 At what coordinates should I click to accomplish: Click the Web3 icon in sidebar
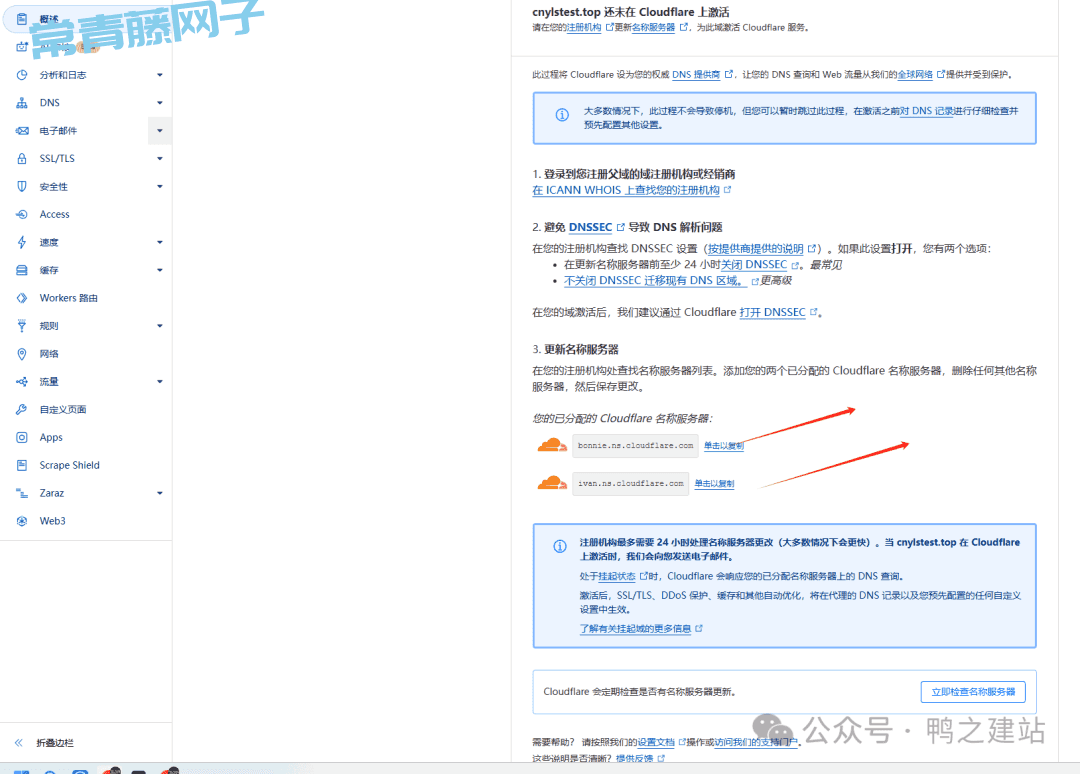tap(22, 521)
